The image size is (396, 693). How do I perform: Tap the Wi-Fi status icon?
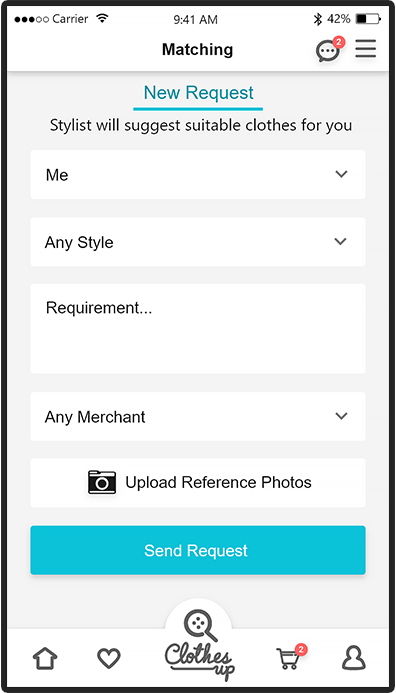point(103,19)
